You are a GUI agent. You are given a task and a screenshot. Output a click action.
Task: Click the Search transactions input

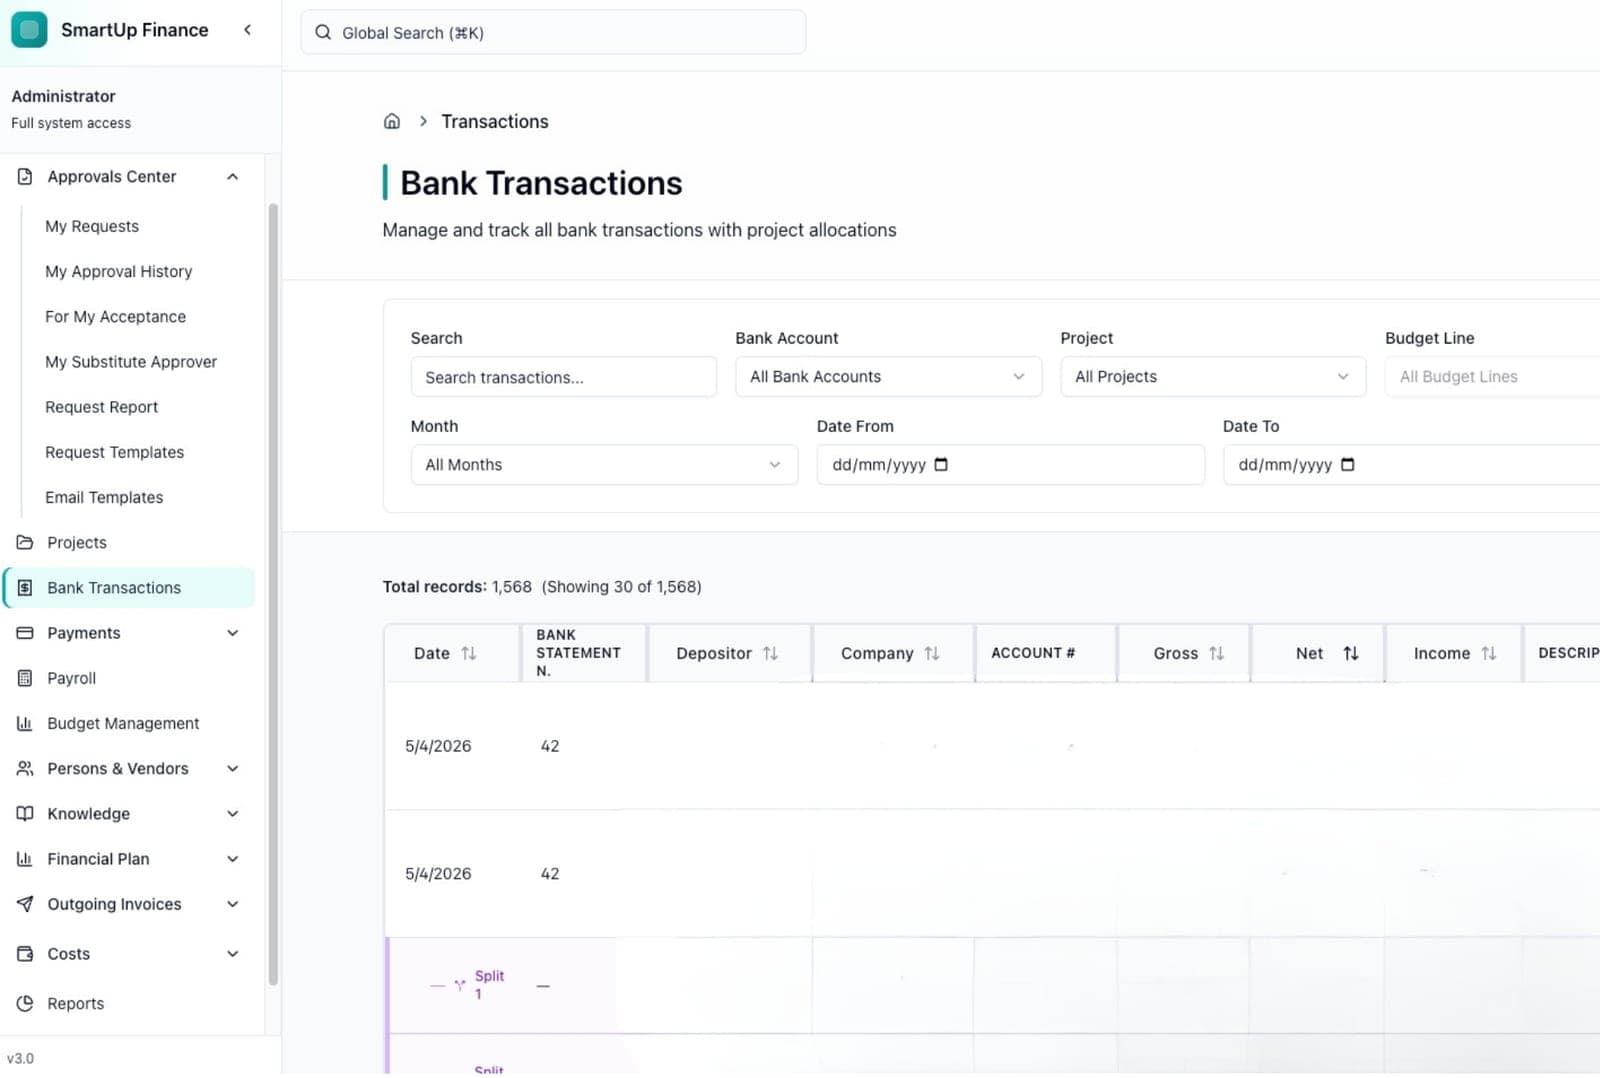564,377
